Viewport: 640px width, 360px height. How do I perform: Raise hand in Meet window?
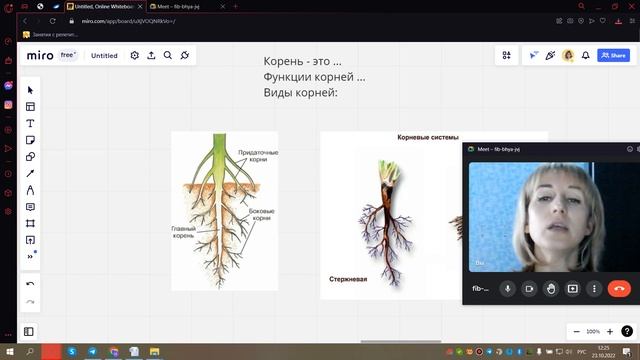(551, 289)
